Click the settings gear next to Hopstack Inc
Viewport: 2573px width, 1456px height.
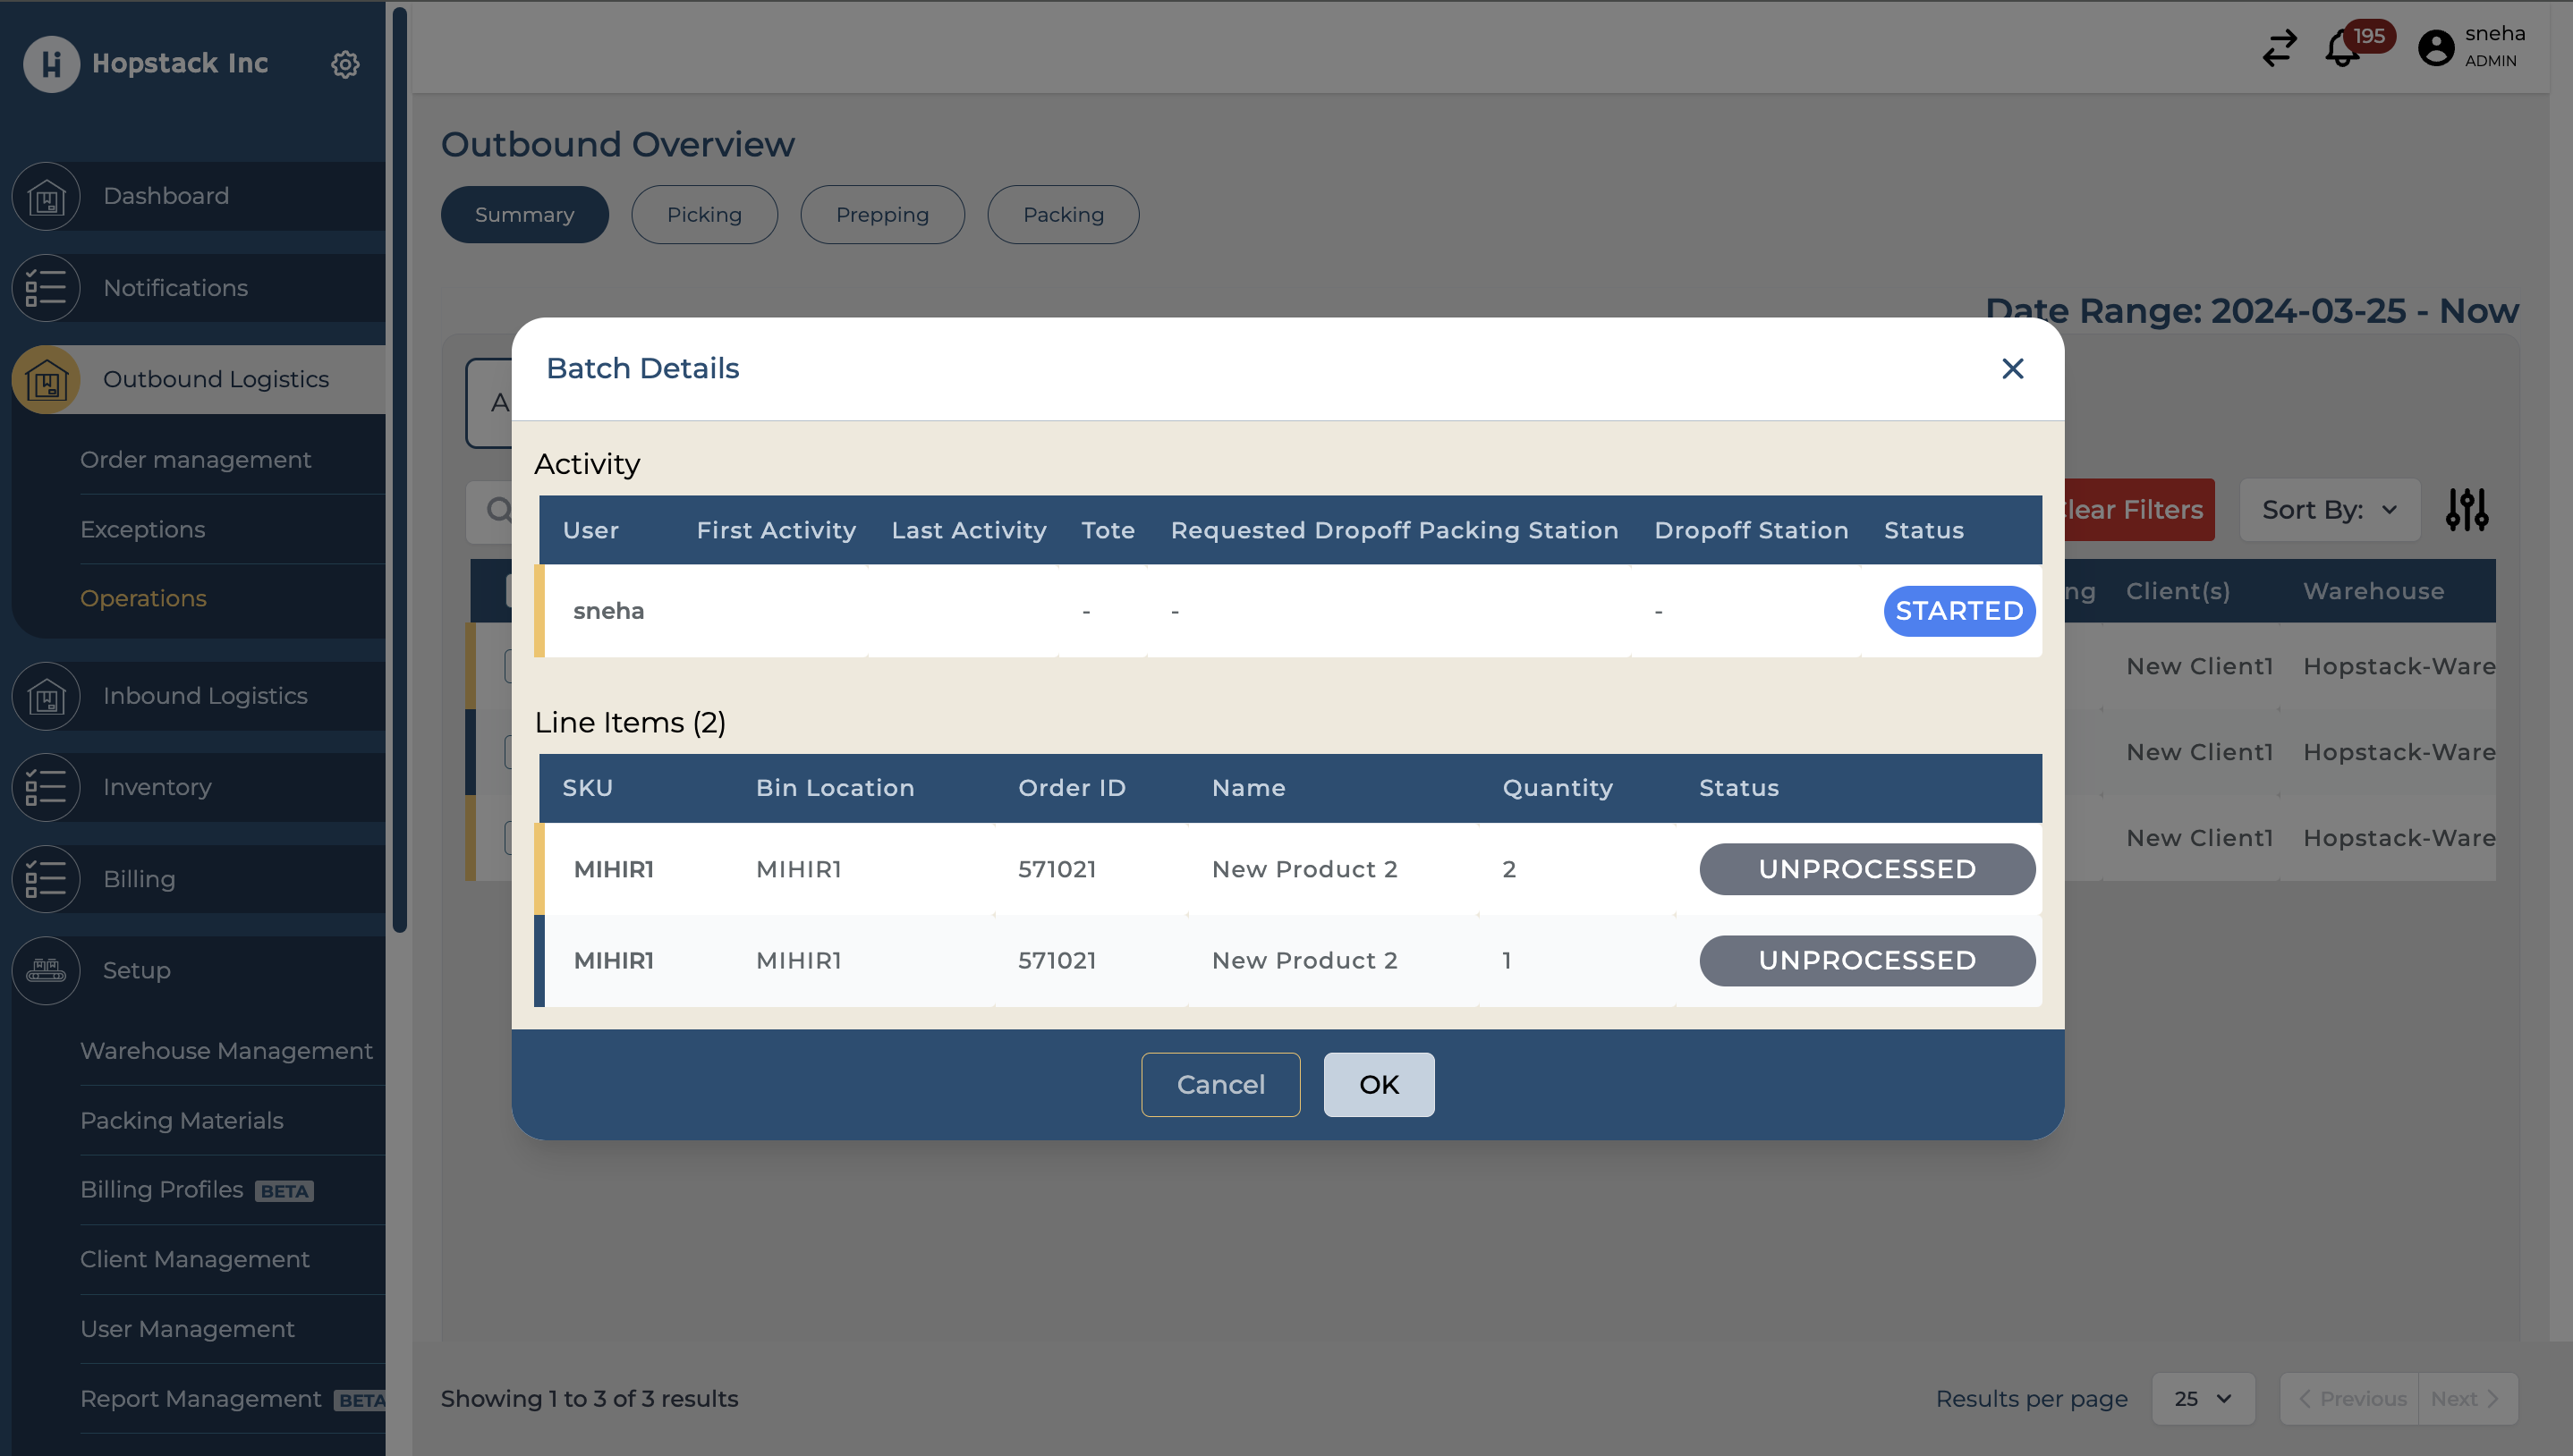pyautogui.click(x=345, y=64)
